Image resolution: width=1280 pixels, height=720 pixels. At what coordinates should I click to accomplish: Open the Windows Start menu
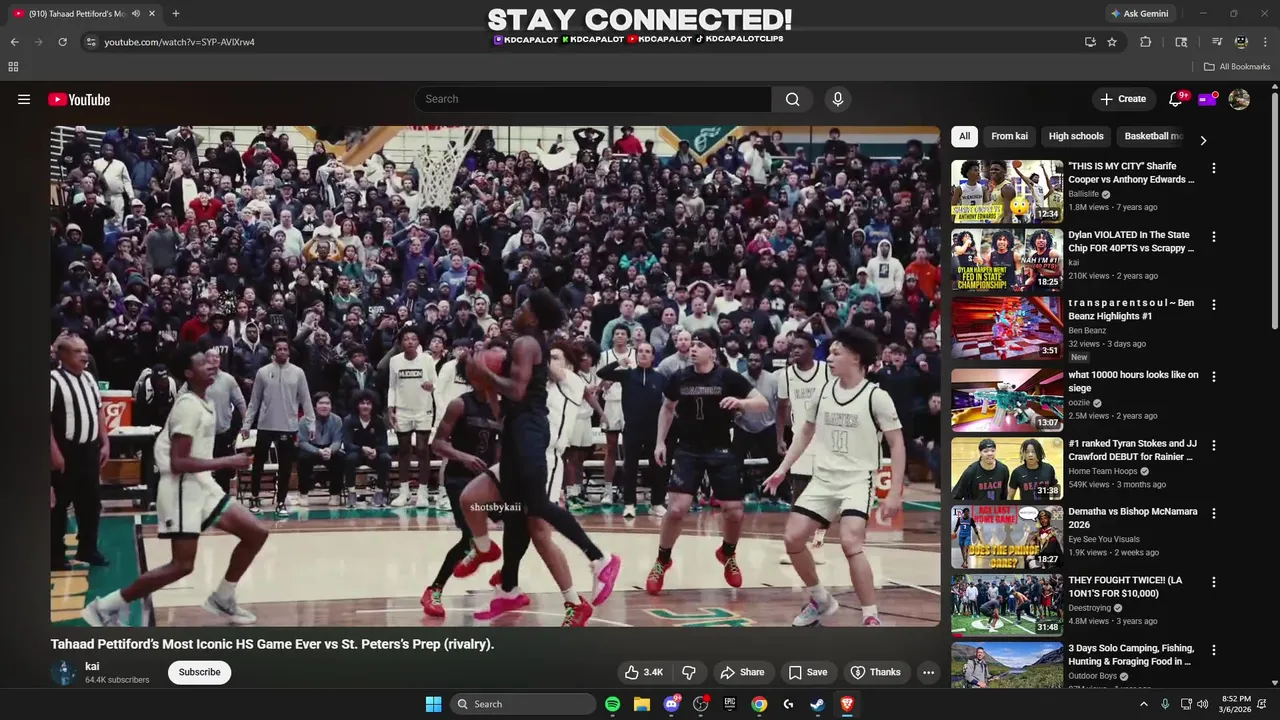coord(433,704)
